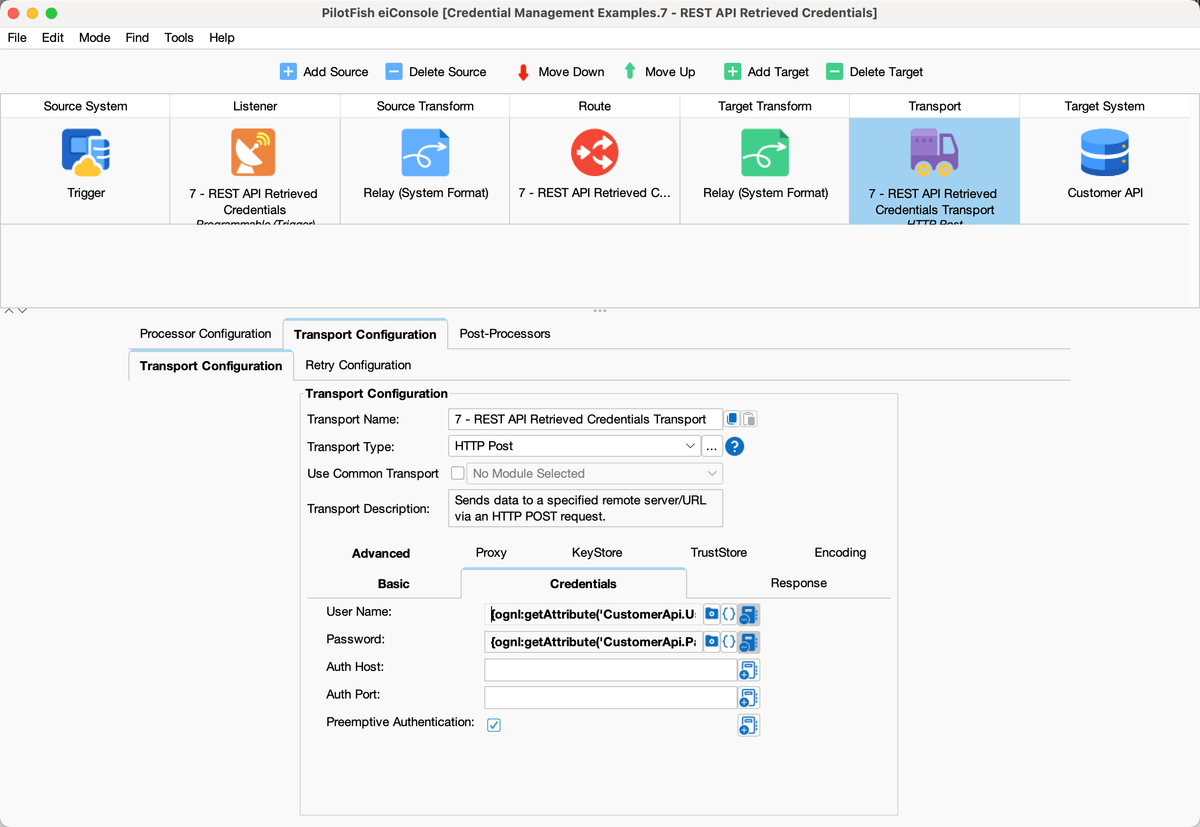Click the ellipsis button beside Transport Type
The height and width of the screenshot is (827, 1200).
coord(712,446)
